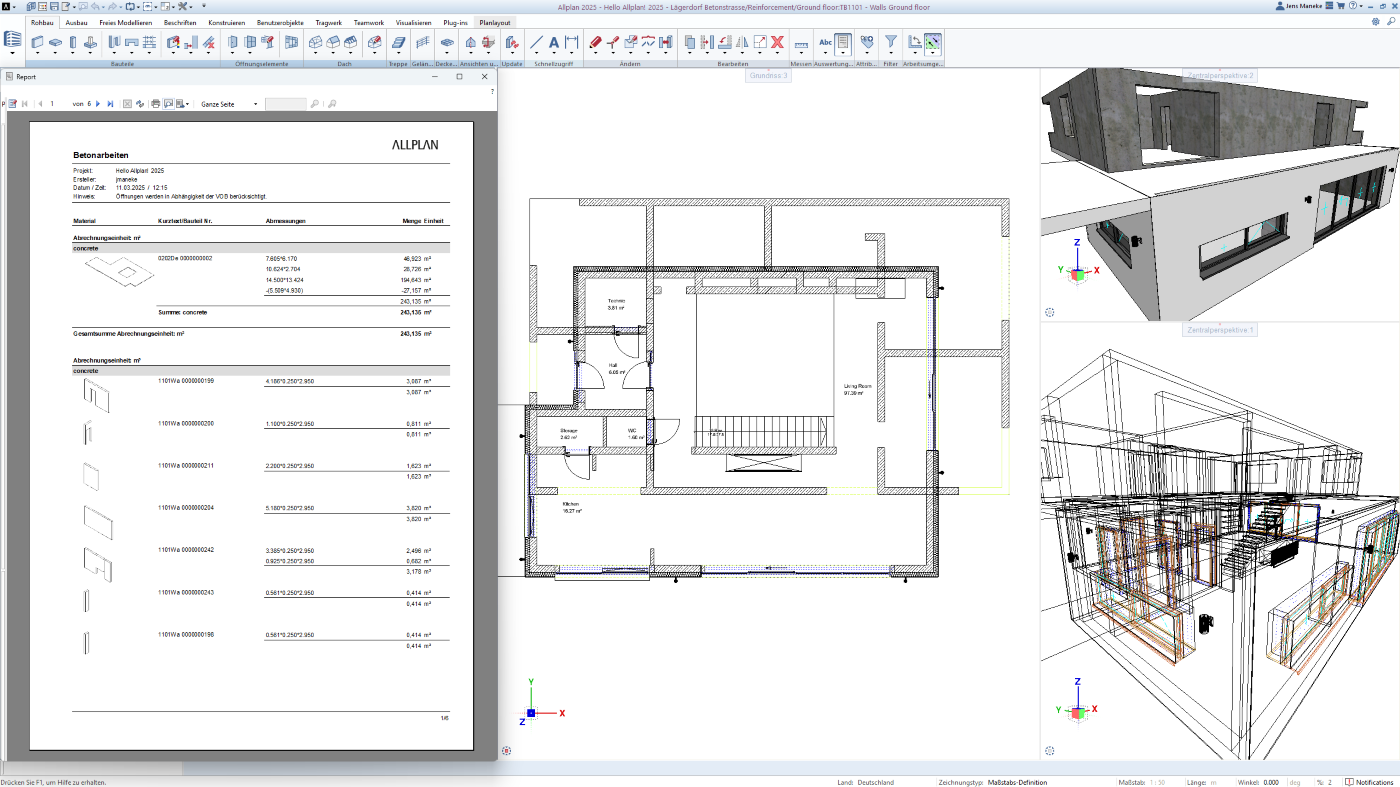Click the Maßstabs-Definition value in the status bar
Image resolution: width=1400 pixels, height=787 pixels.
tap(1017, 782)
